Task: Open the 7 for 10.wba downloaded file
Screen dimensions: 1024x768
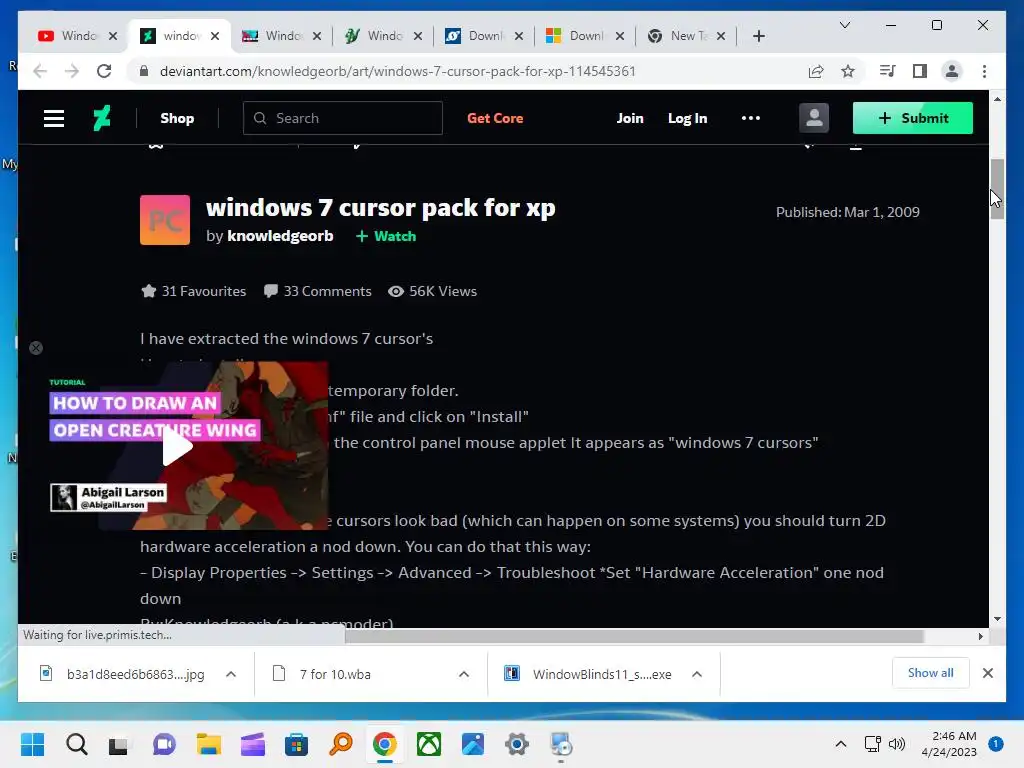Action: 334,674
